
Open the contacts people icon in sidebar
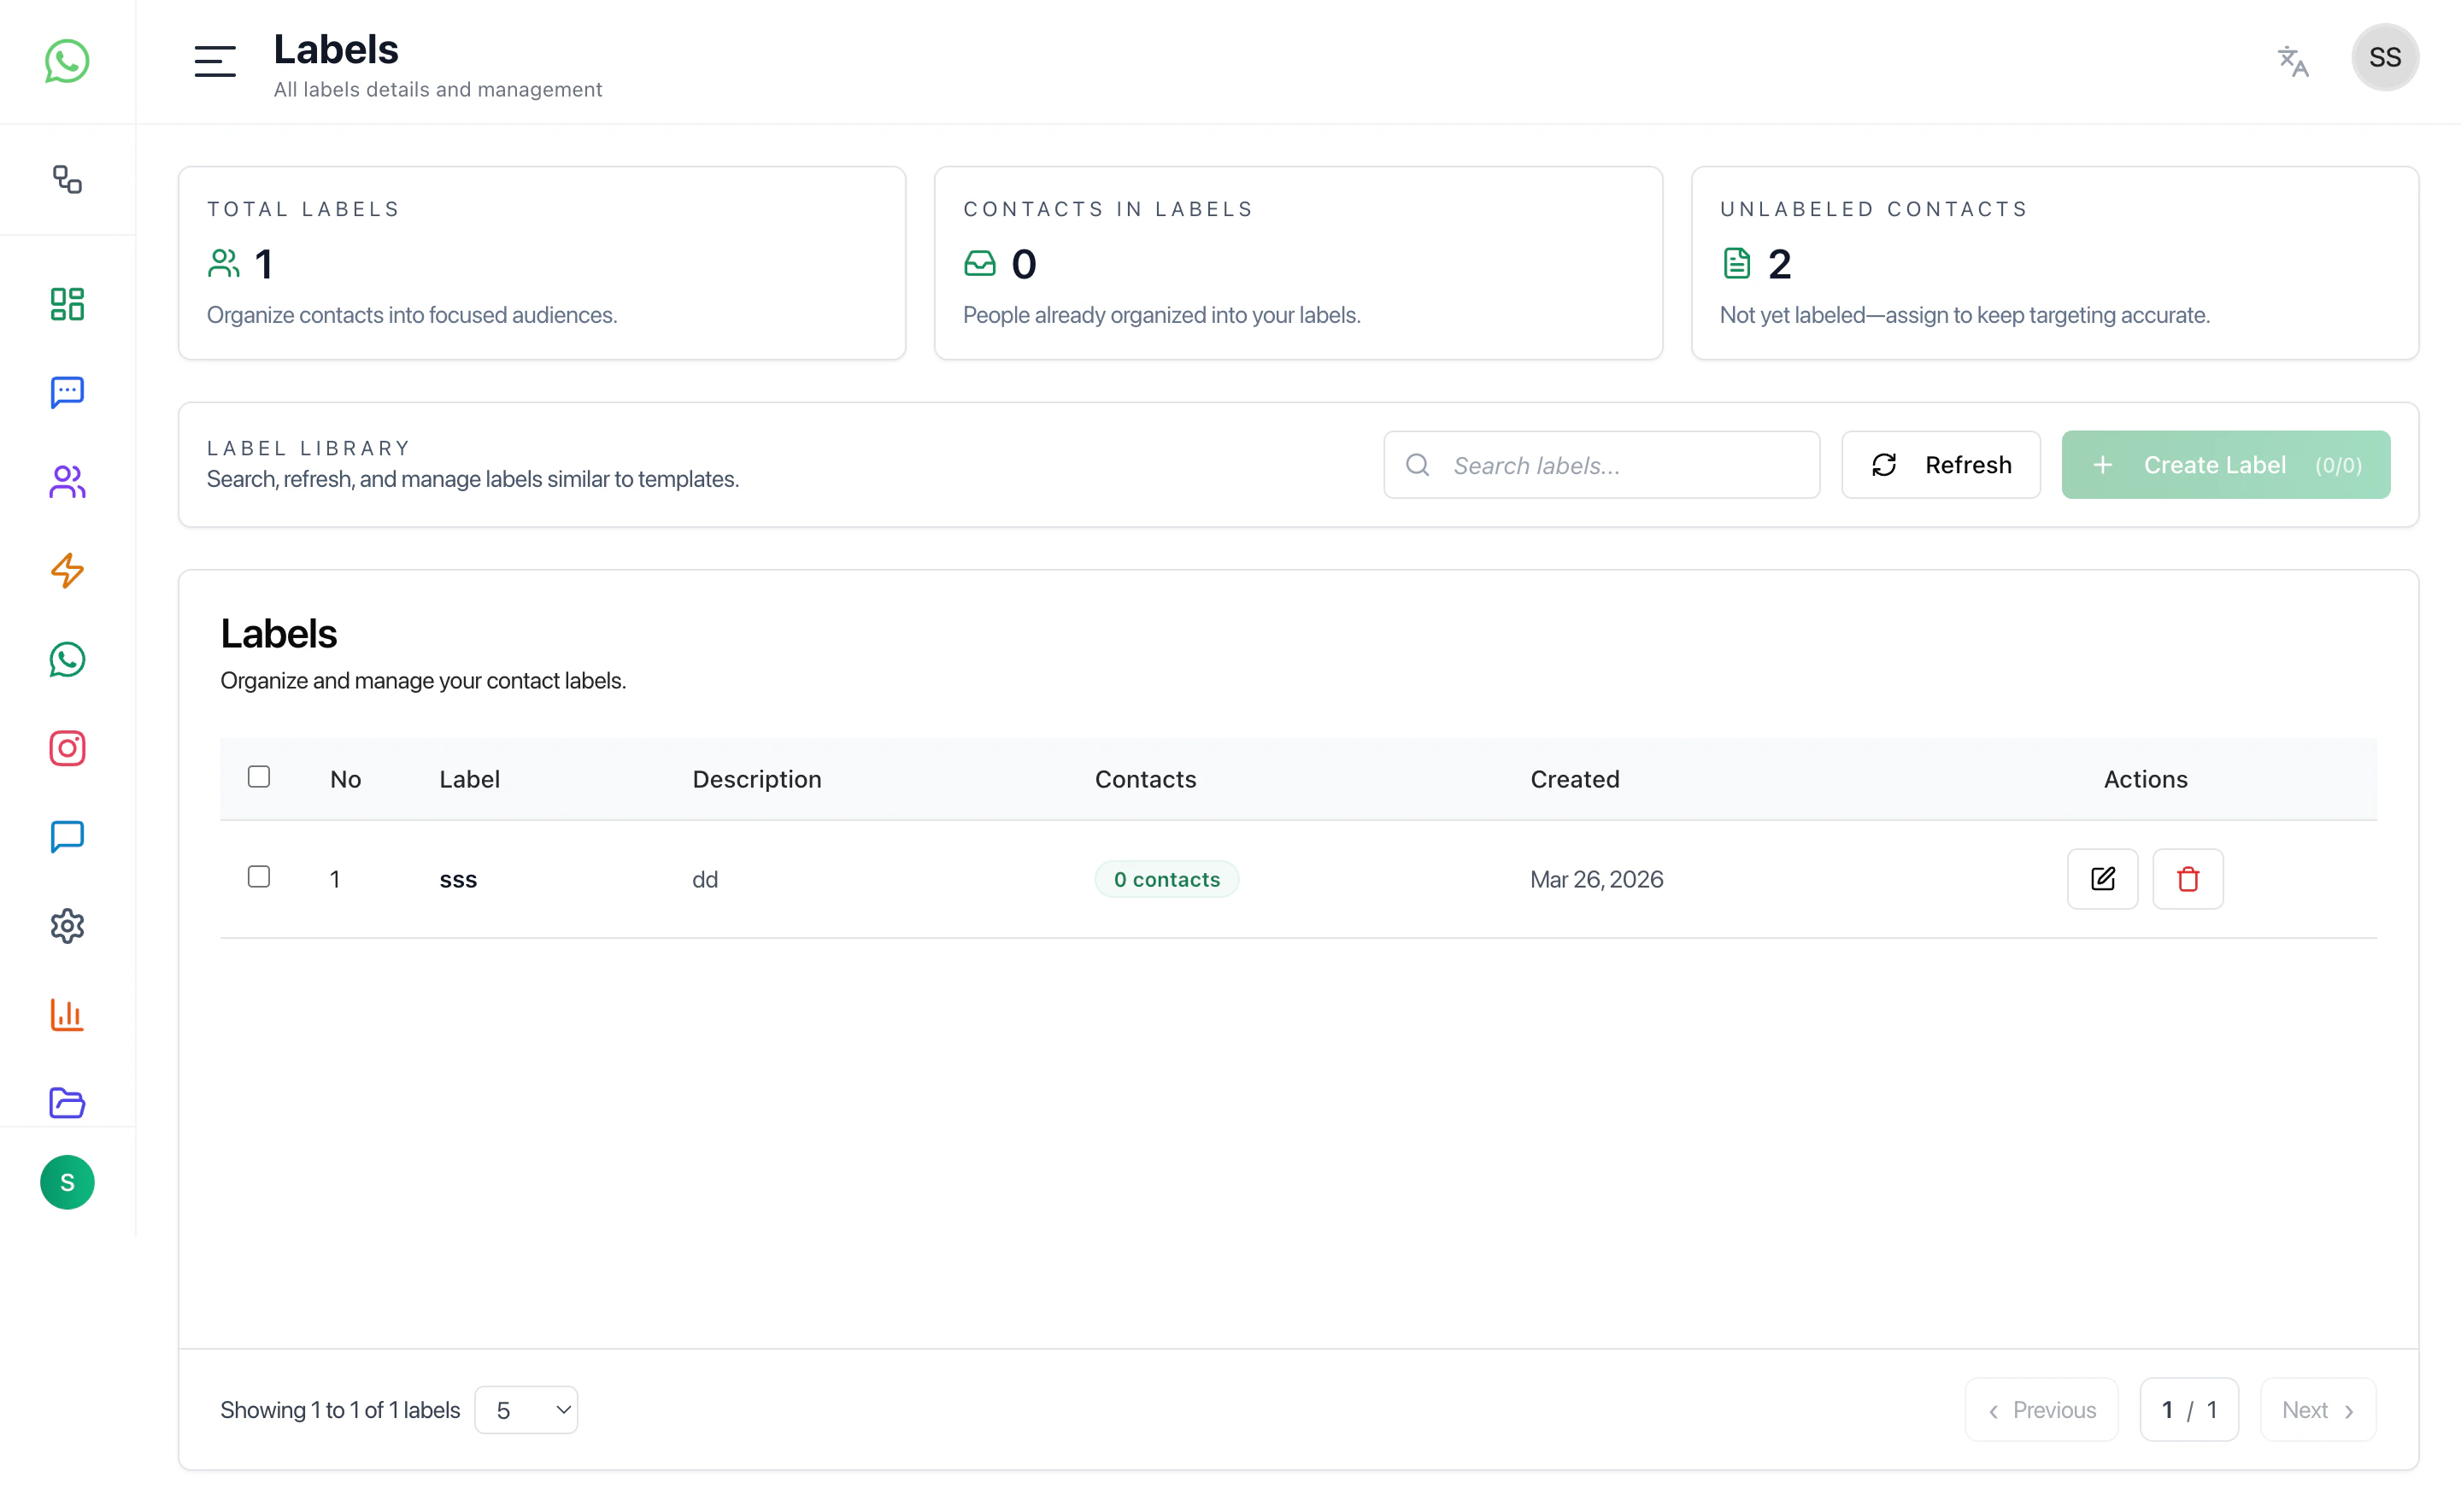click(x=67, y=482)
